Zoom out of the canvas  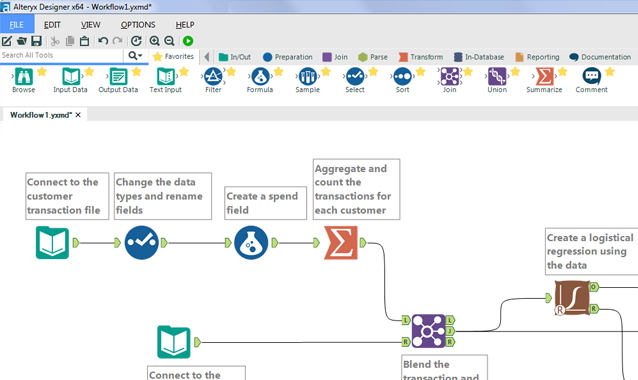(169, 41)
